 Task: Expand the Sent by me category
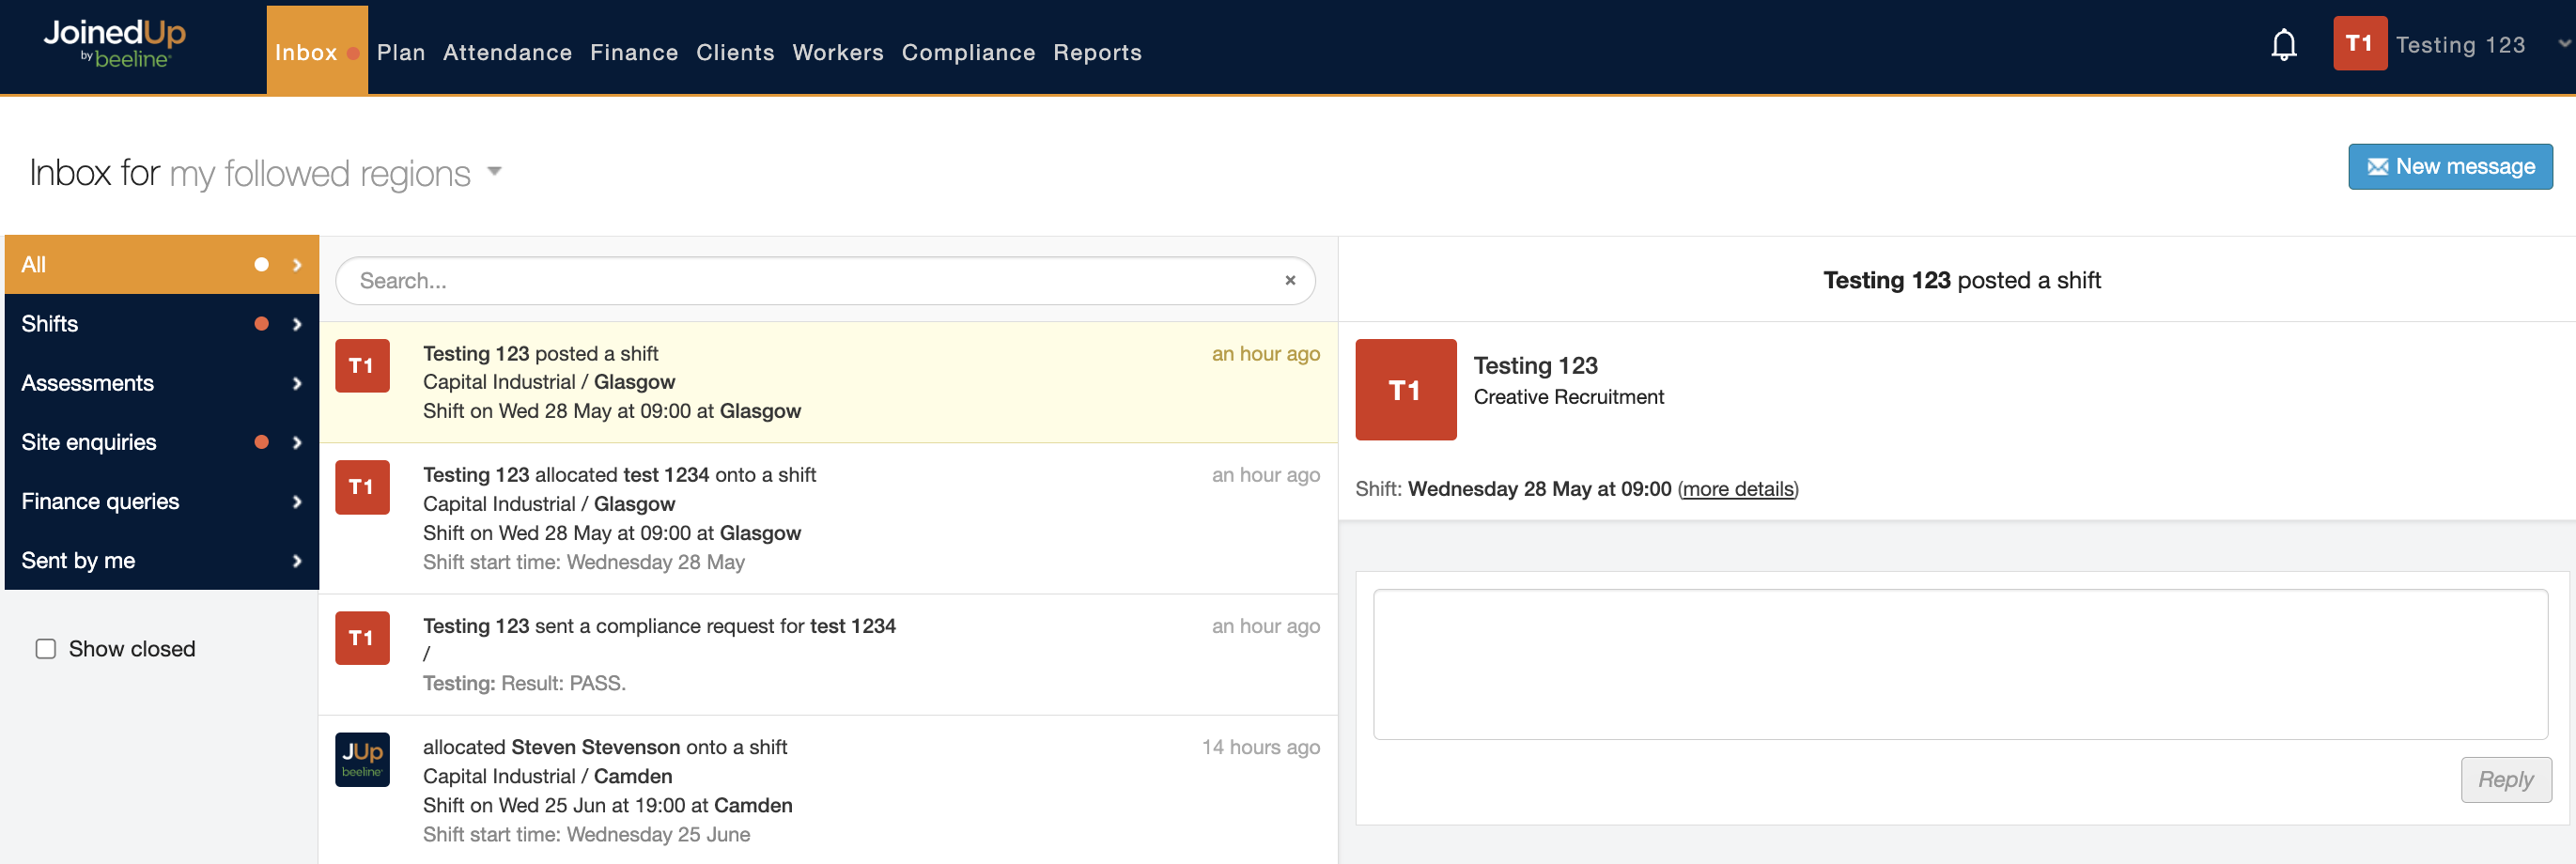(x=161, y=560)
